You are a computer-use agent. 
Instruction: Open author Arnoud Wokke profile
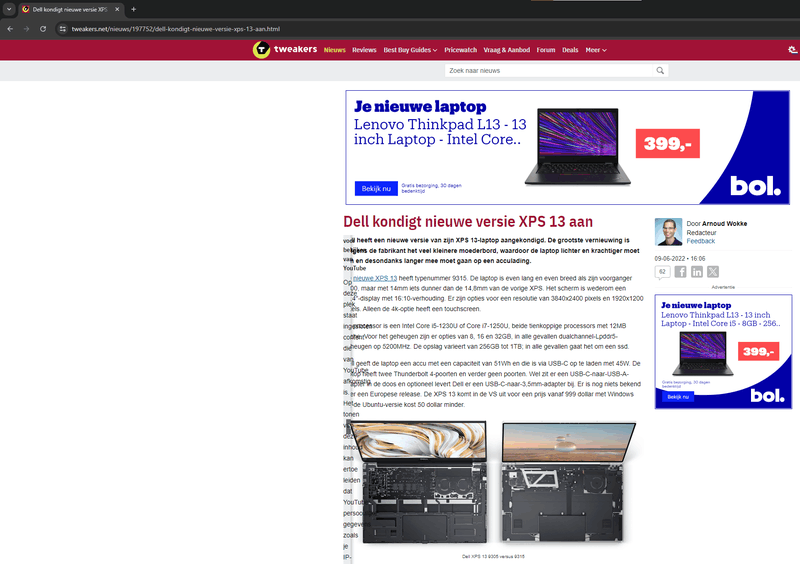tap(724, 224)
